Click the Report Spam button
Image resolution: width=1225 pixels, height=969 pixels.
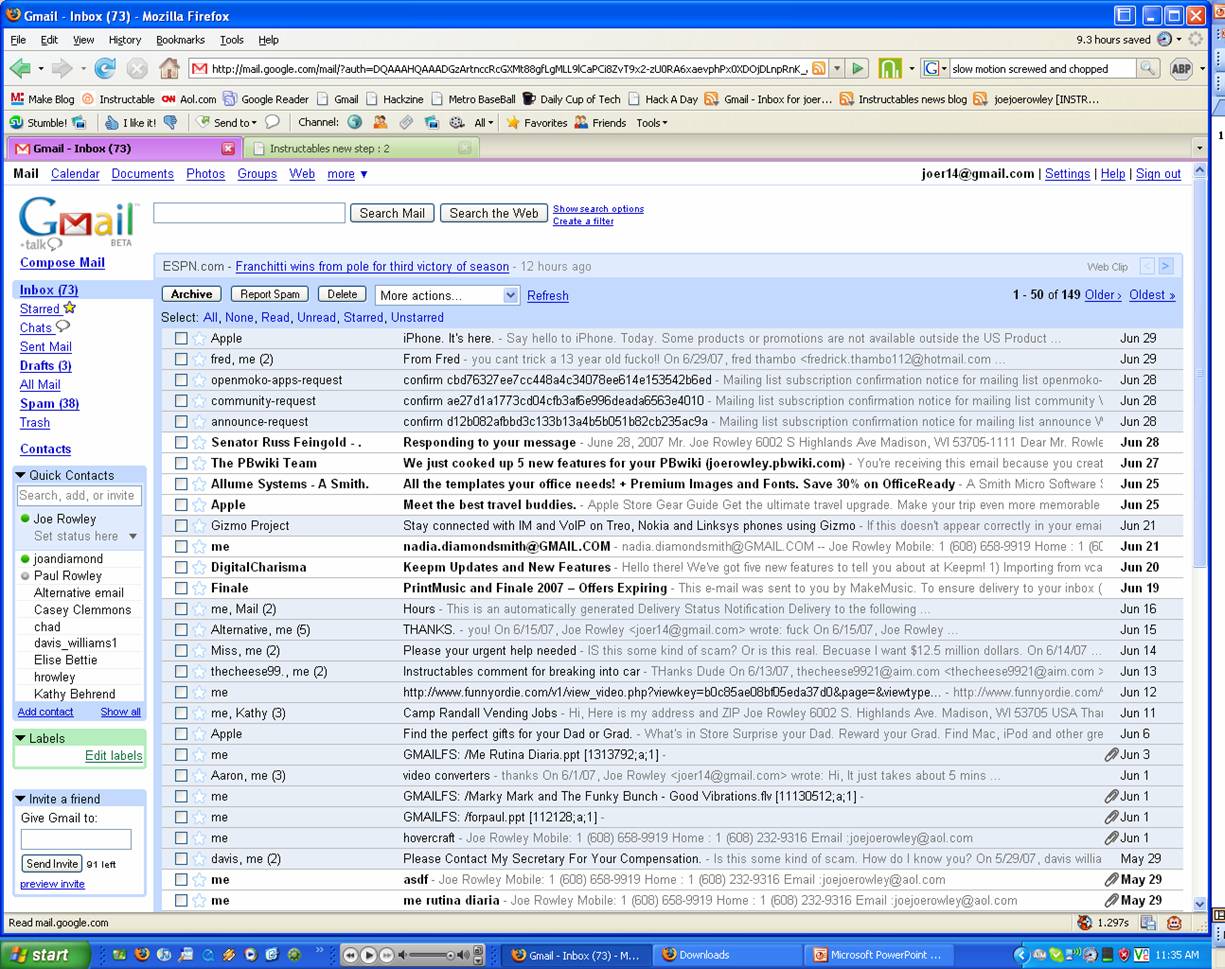269,294
